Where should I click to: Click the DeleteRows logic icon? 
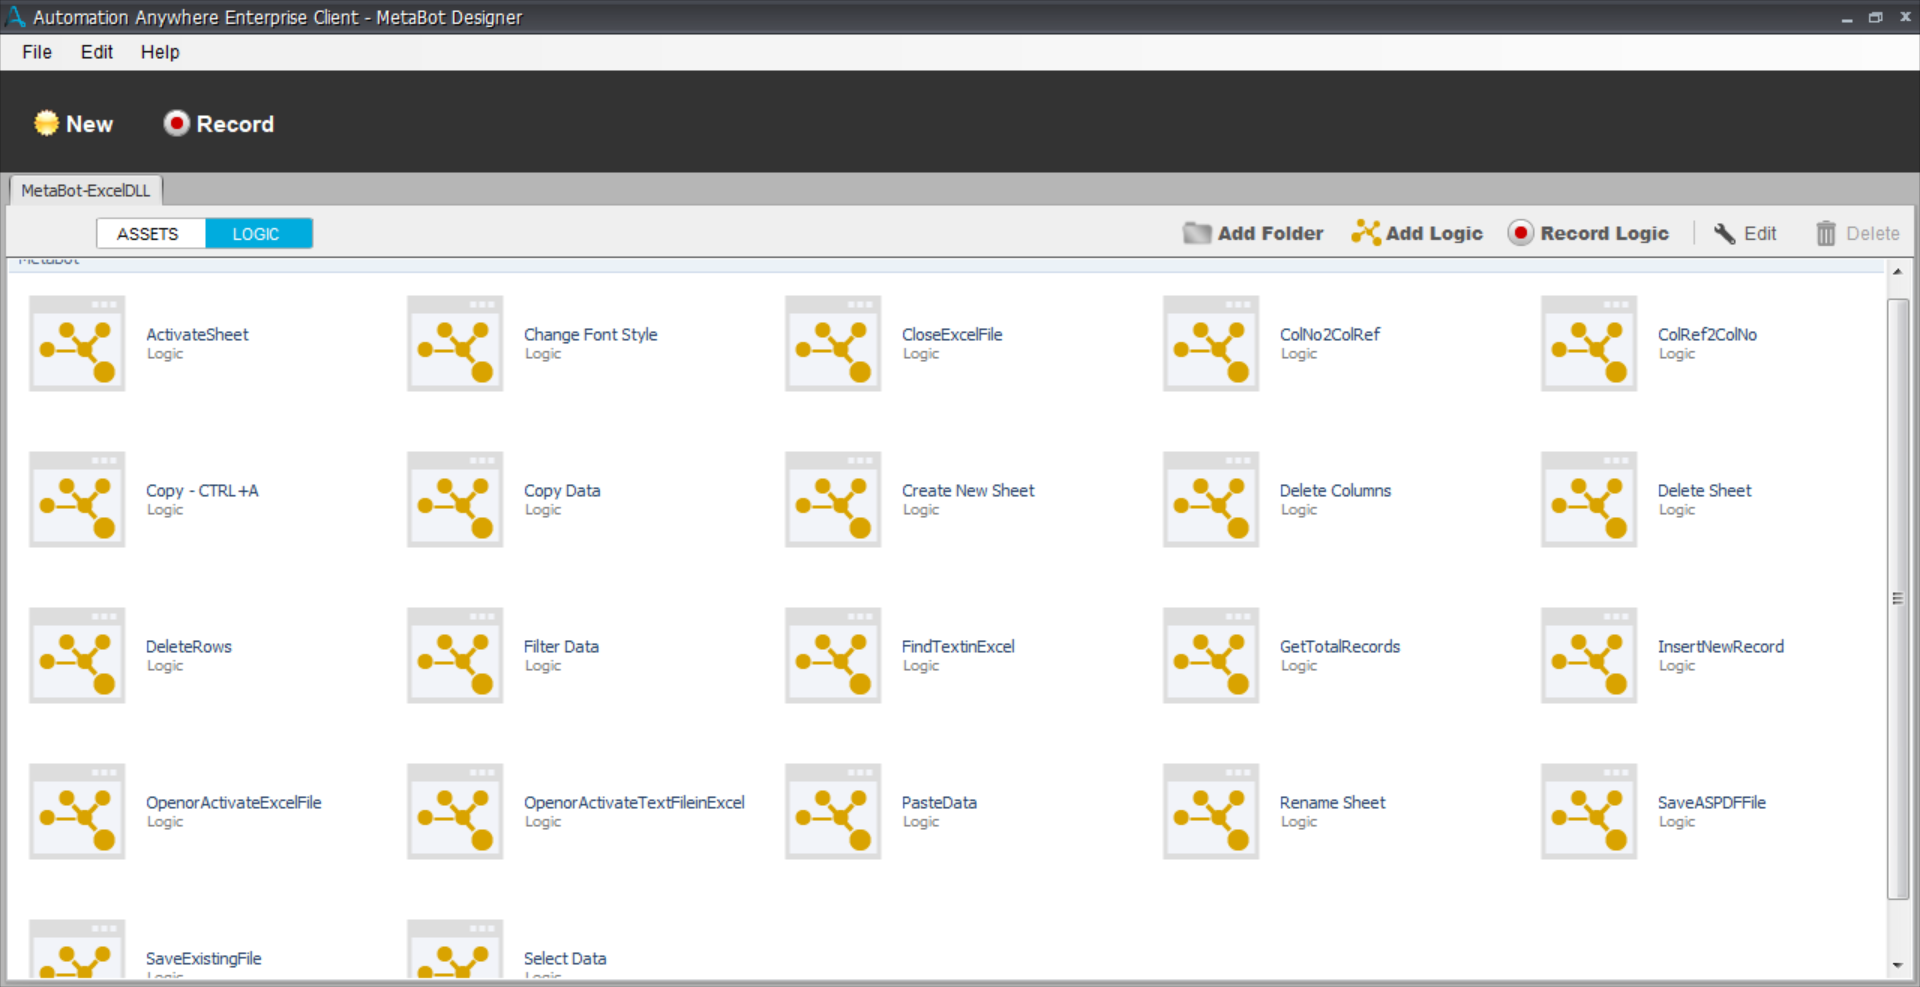(77, 655)
